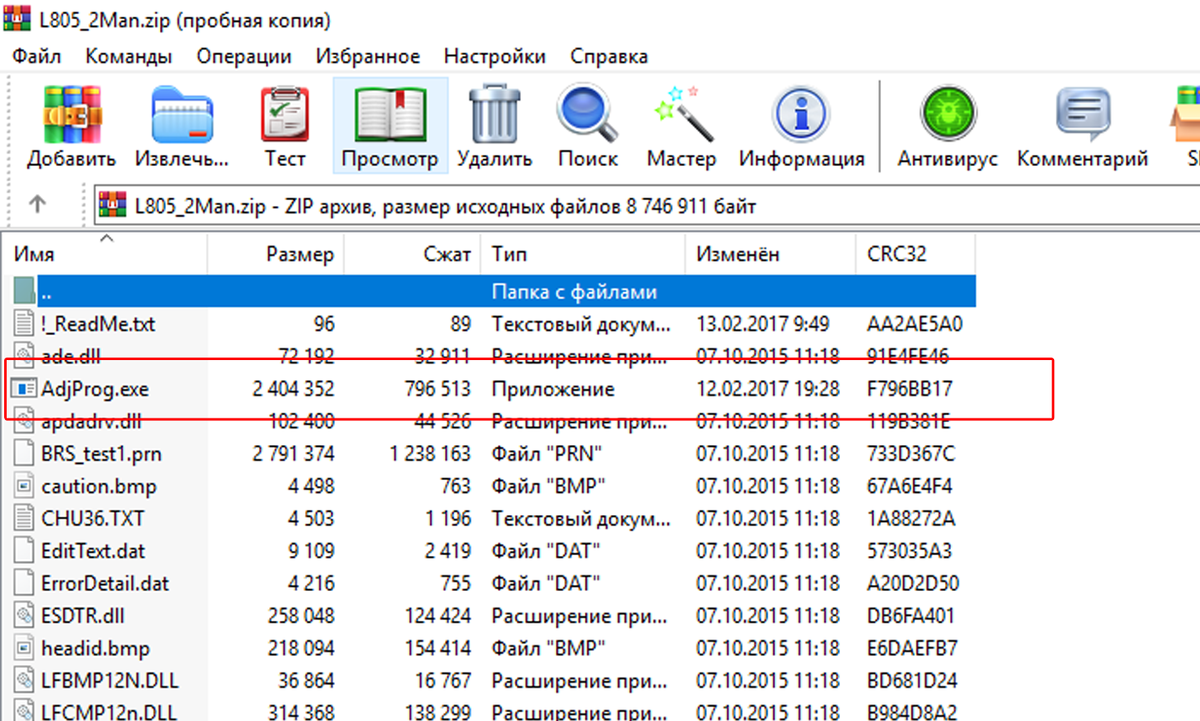Select the AdjProg.exe file name
The height and width of the screenshot is (721, 1200).
pos(95,388)
